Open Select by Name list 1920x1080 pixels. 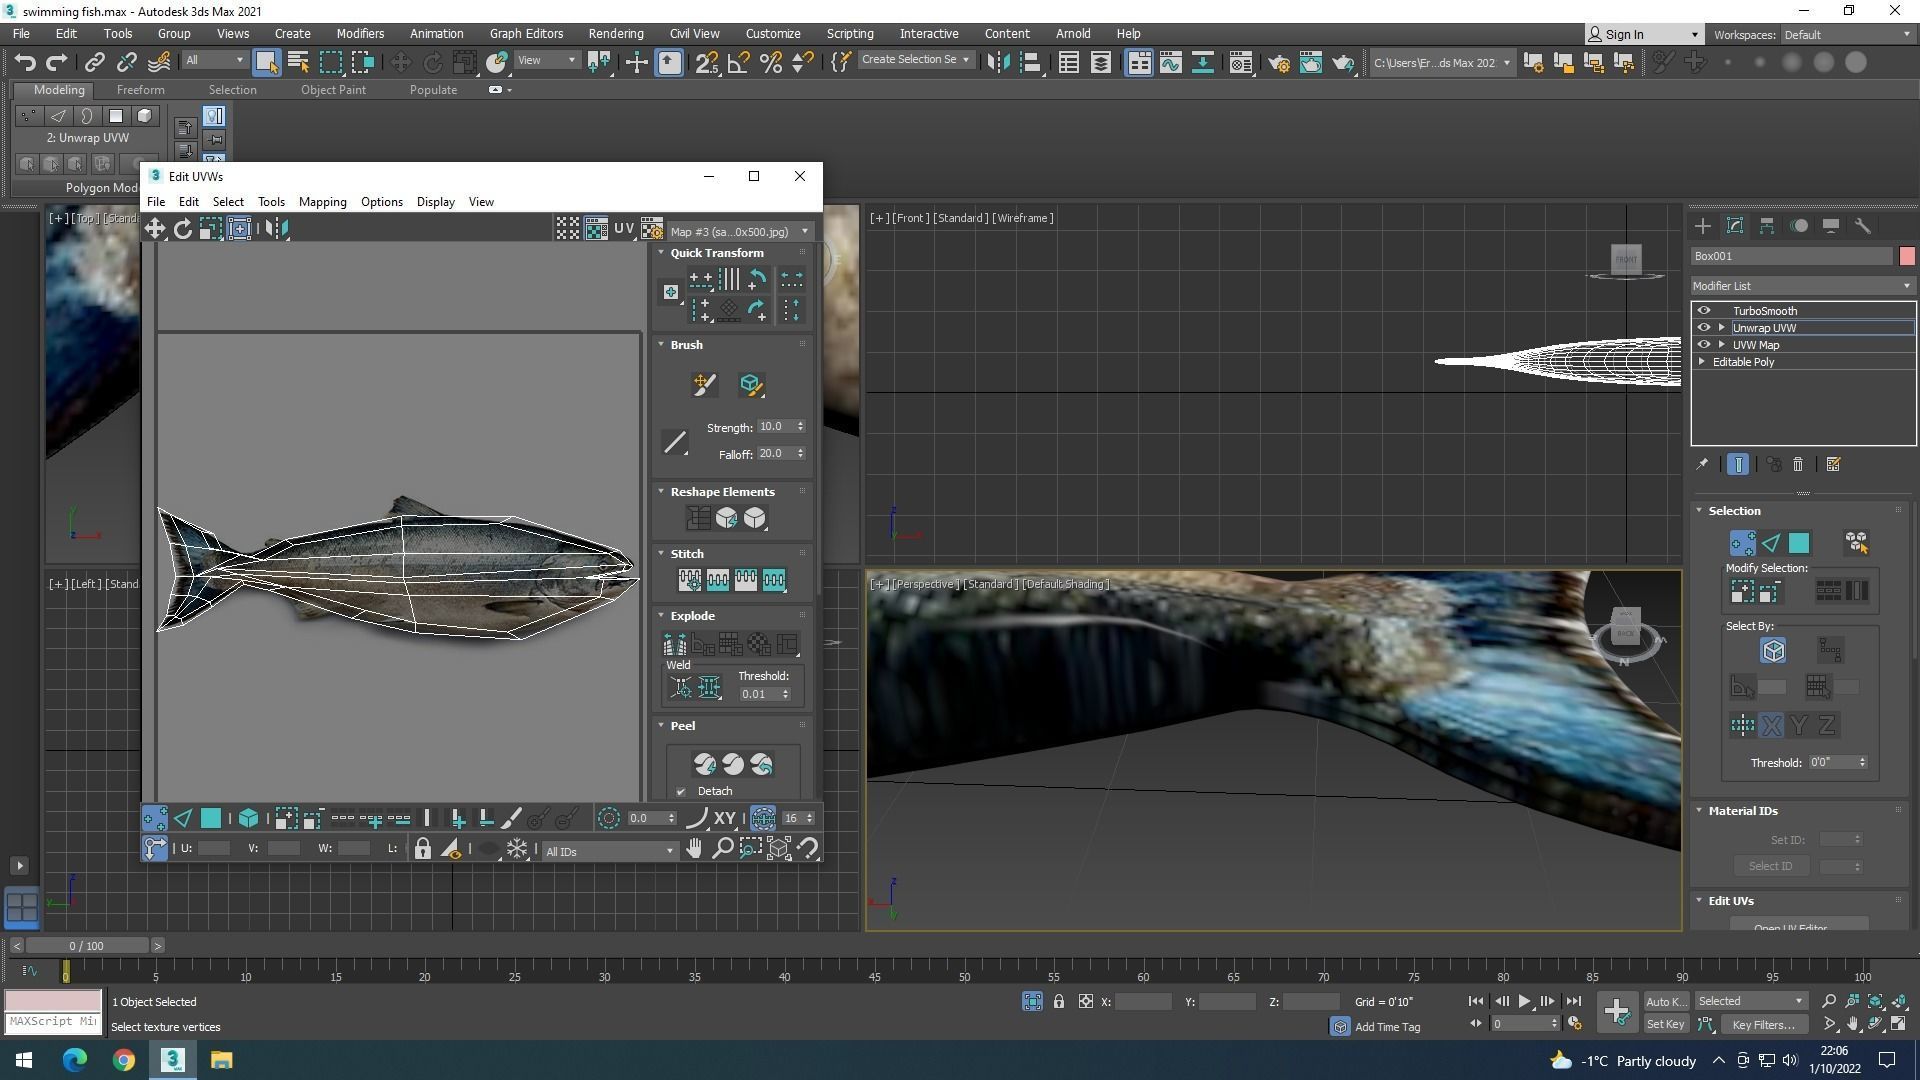(x=298, y=63)
